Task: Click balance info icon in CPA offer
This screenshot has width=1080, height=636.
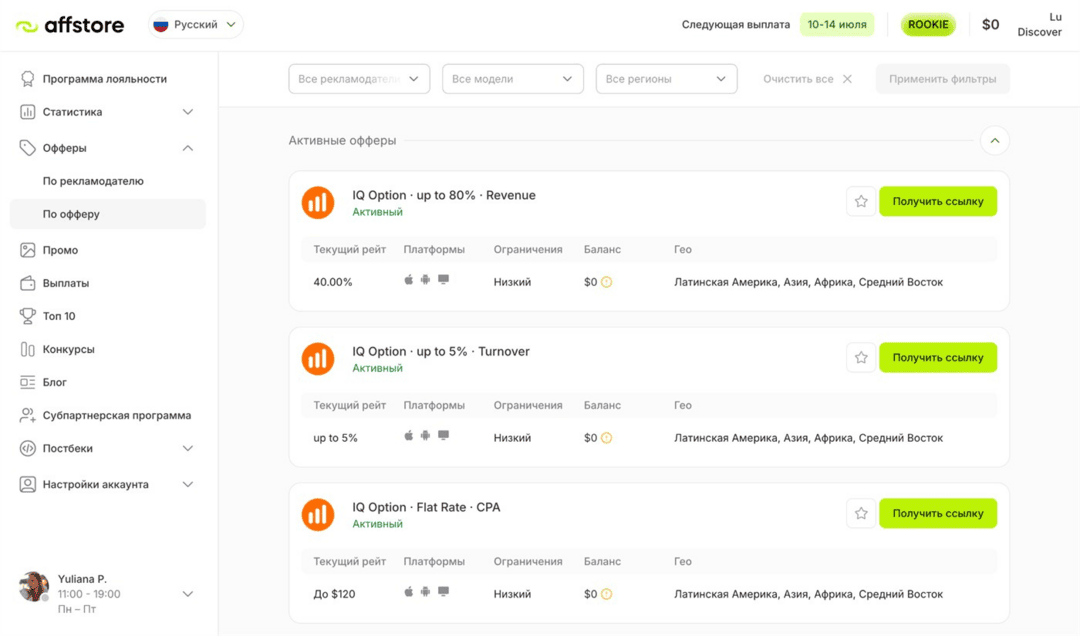Action: click(606, 594)
